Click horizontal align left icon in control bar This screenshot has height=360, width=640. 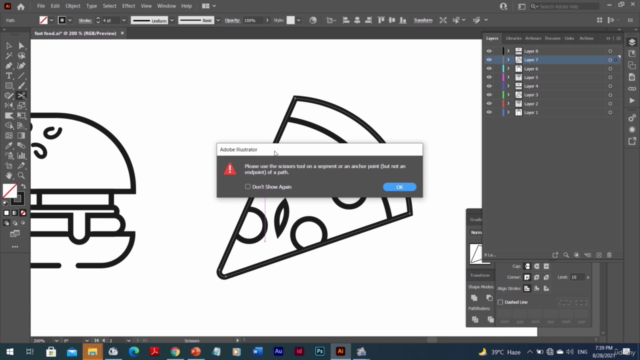(x=346, y=20)
